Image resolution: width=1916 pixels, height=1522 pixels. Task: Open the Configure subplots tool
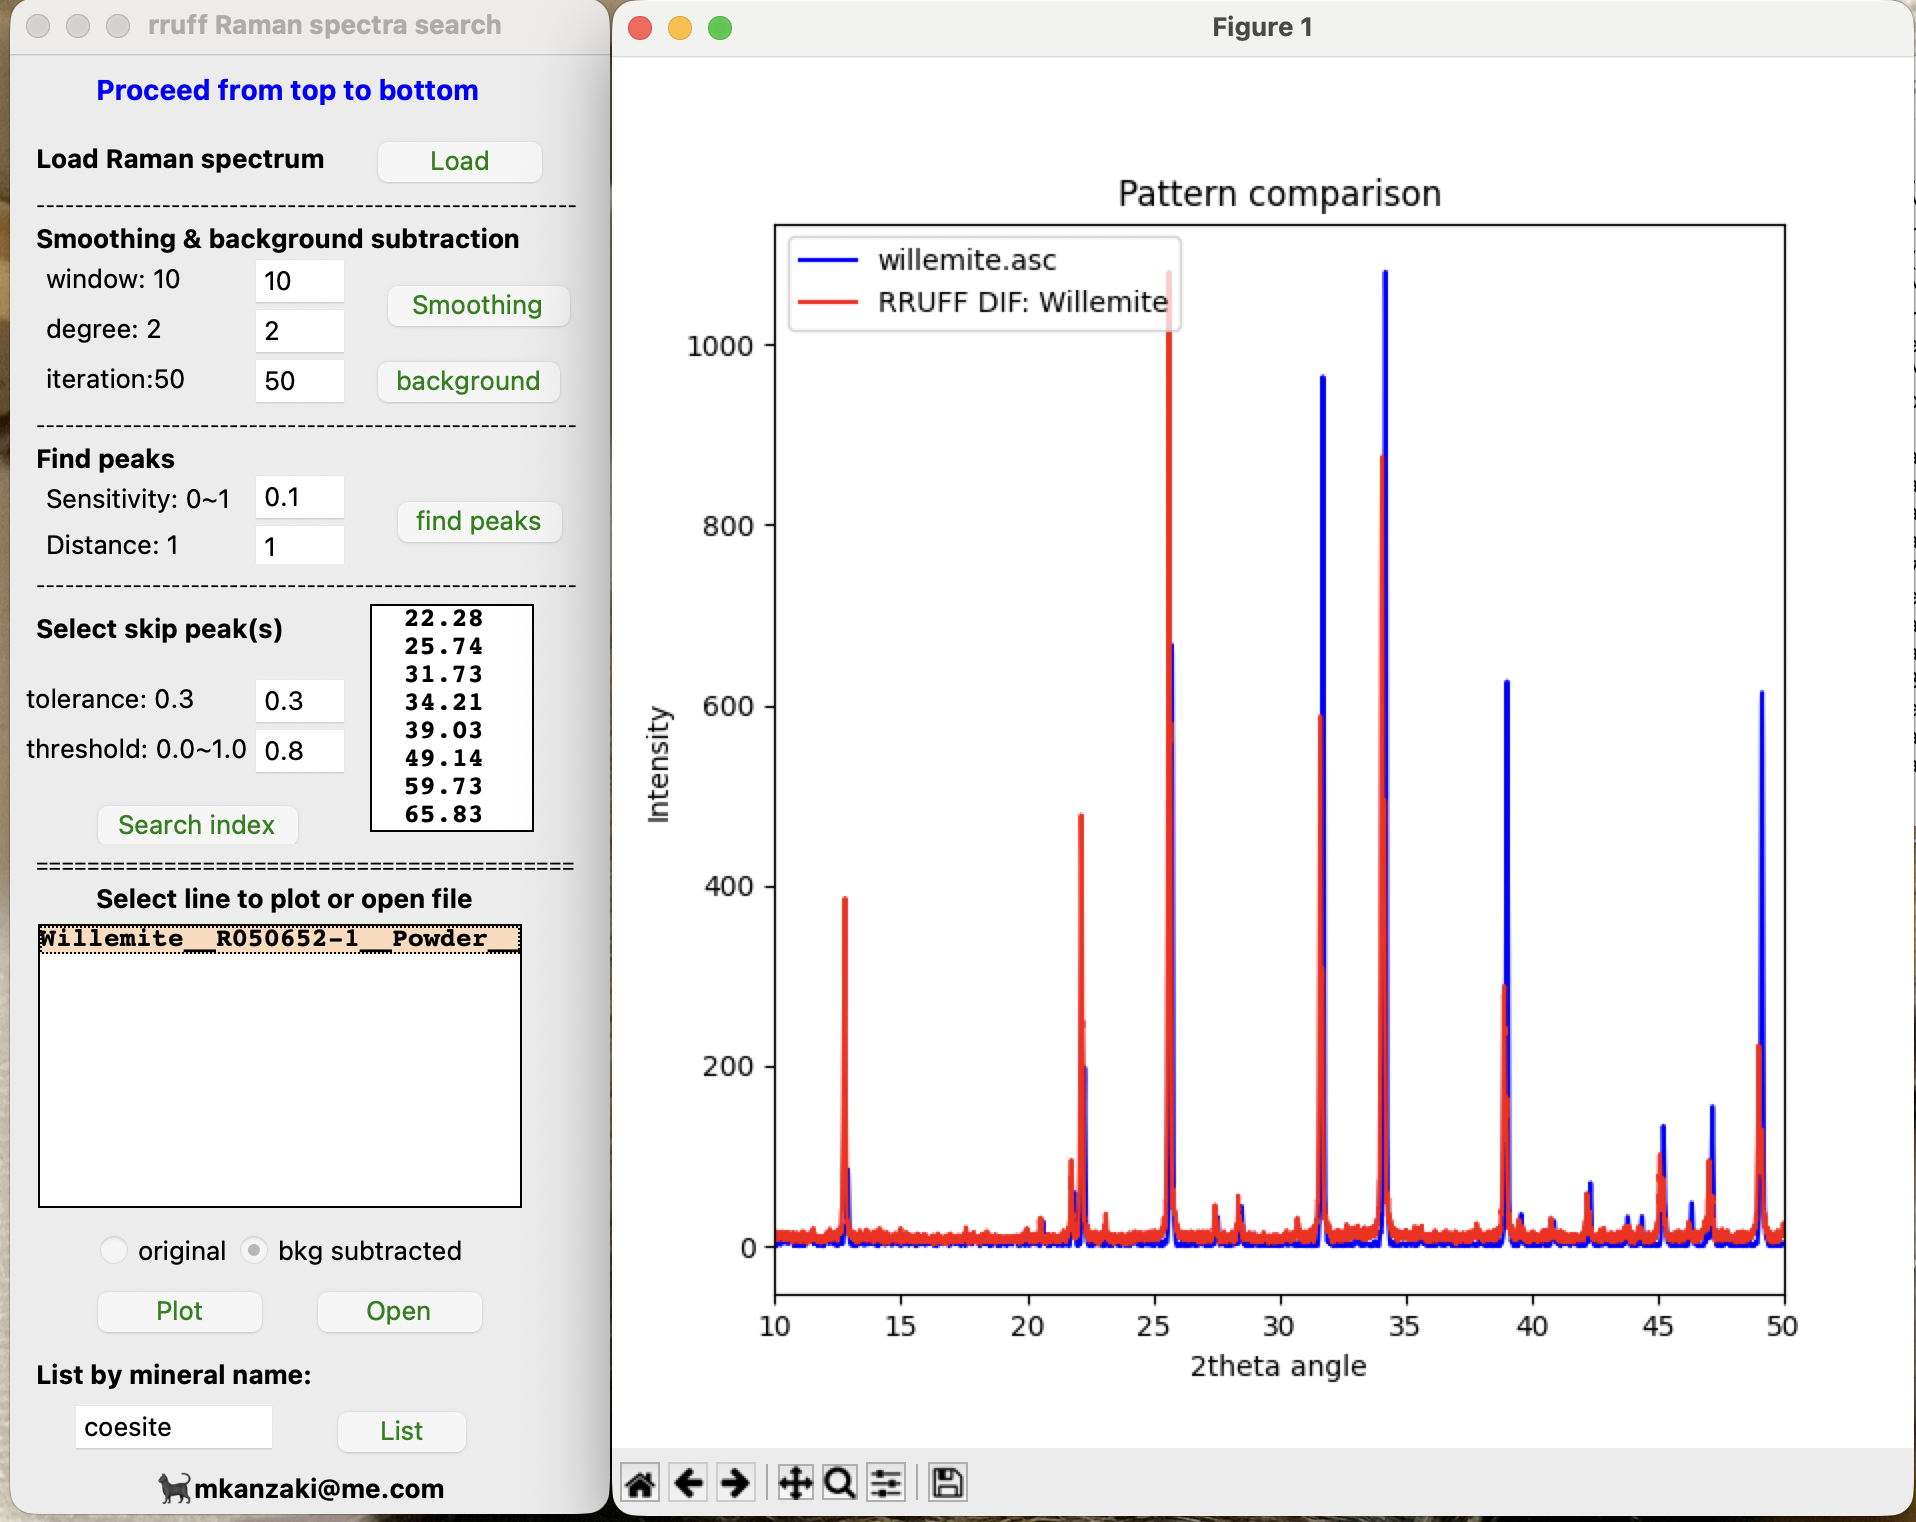[886, 1482]
